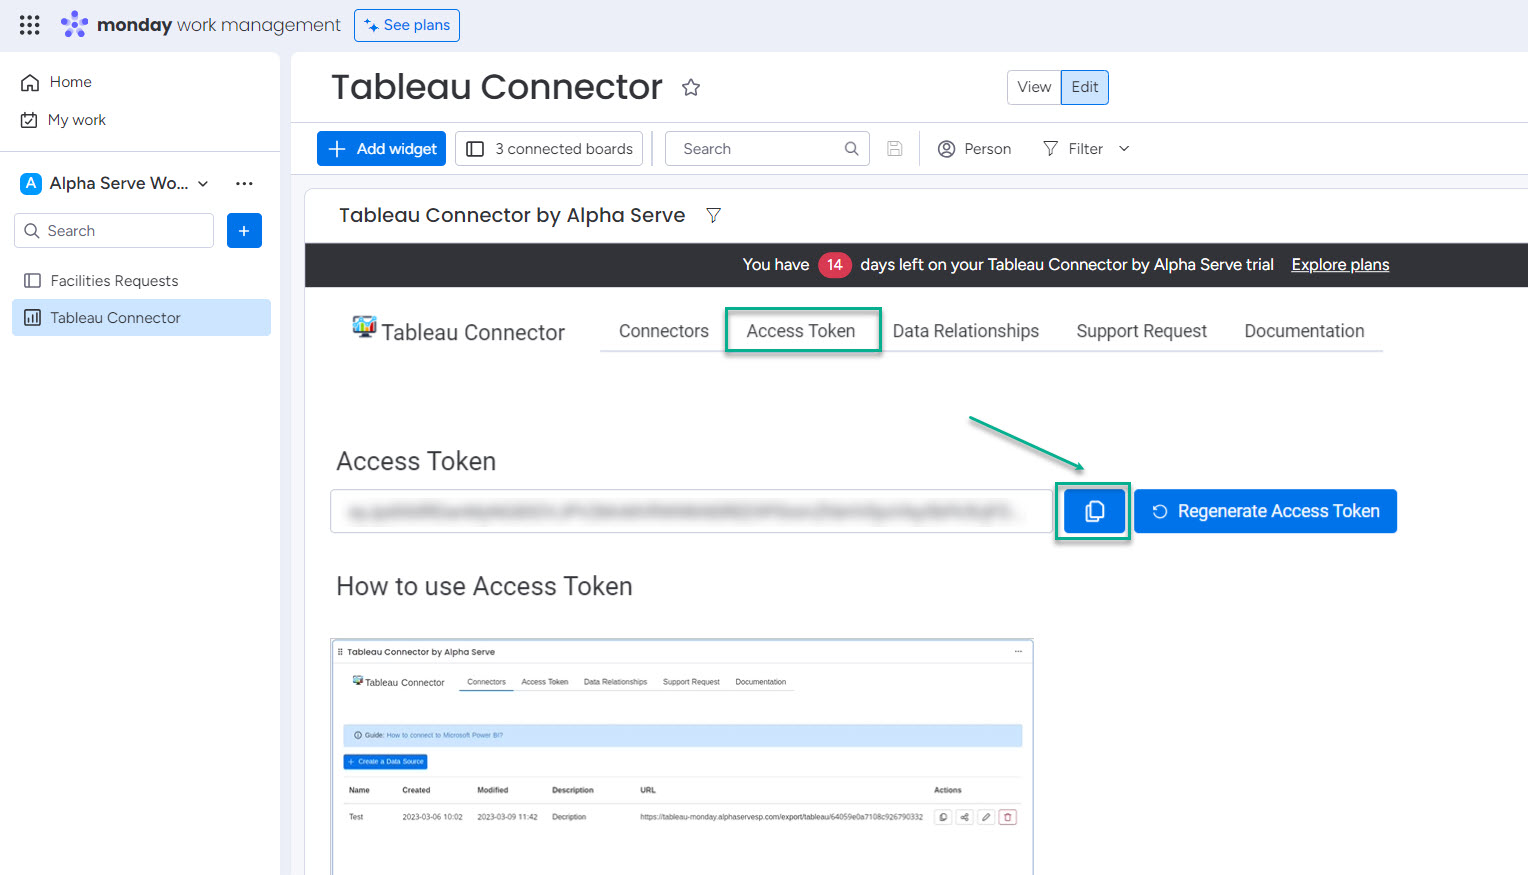Expand the Filter dropdown chevron
This screenshot has height=875, width=1528.
[x=1123, y=148]
